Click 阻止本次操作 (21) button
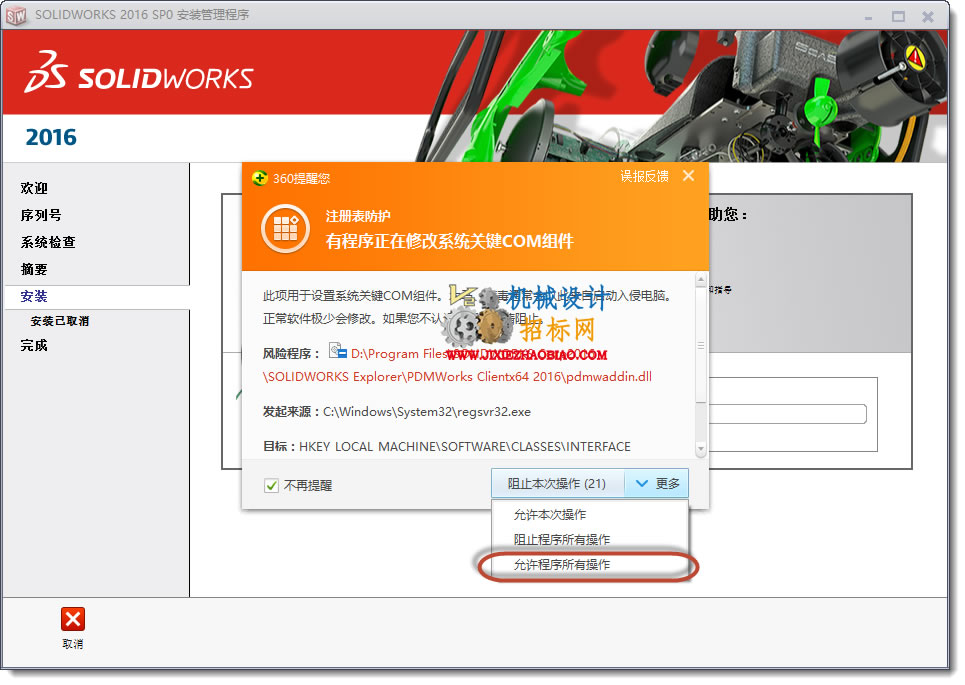Screen dimensions: 965x685 tap(558, 484)
